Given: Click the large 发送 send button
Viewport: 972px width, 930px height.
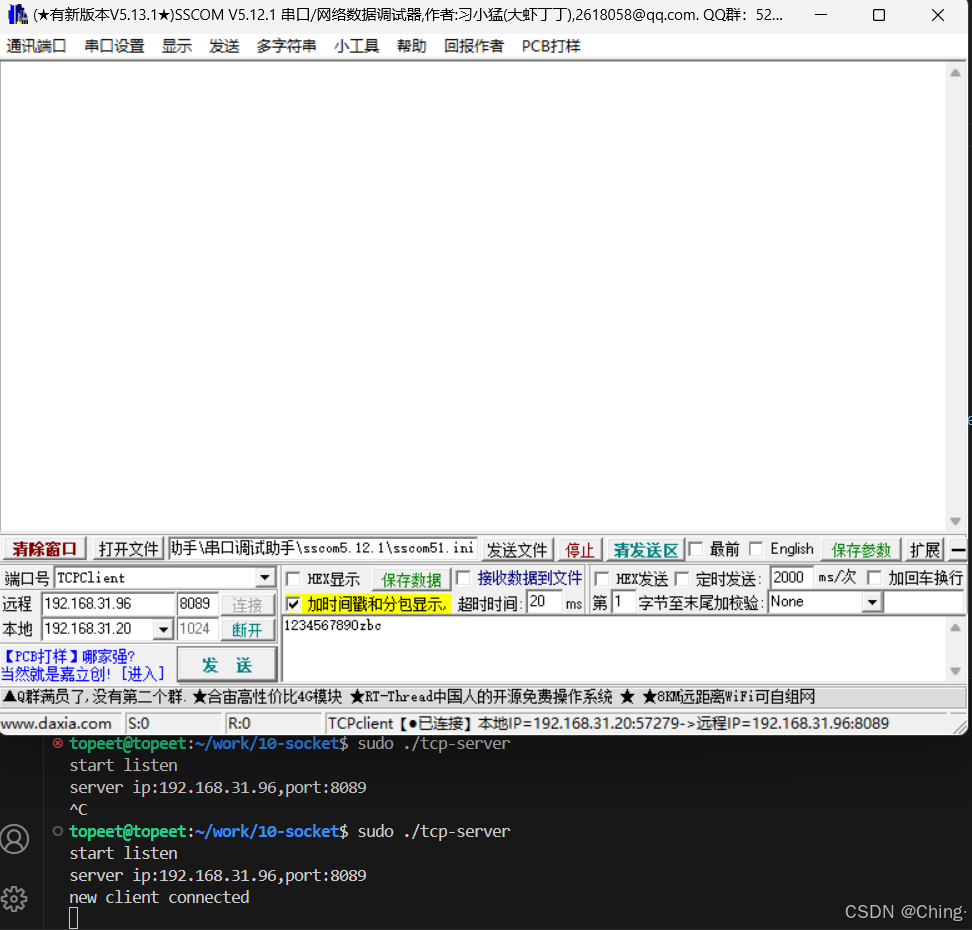Looking at the screenshot, I should 227,665.
